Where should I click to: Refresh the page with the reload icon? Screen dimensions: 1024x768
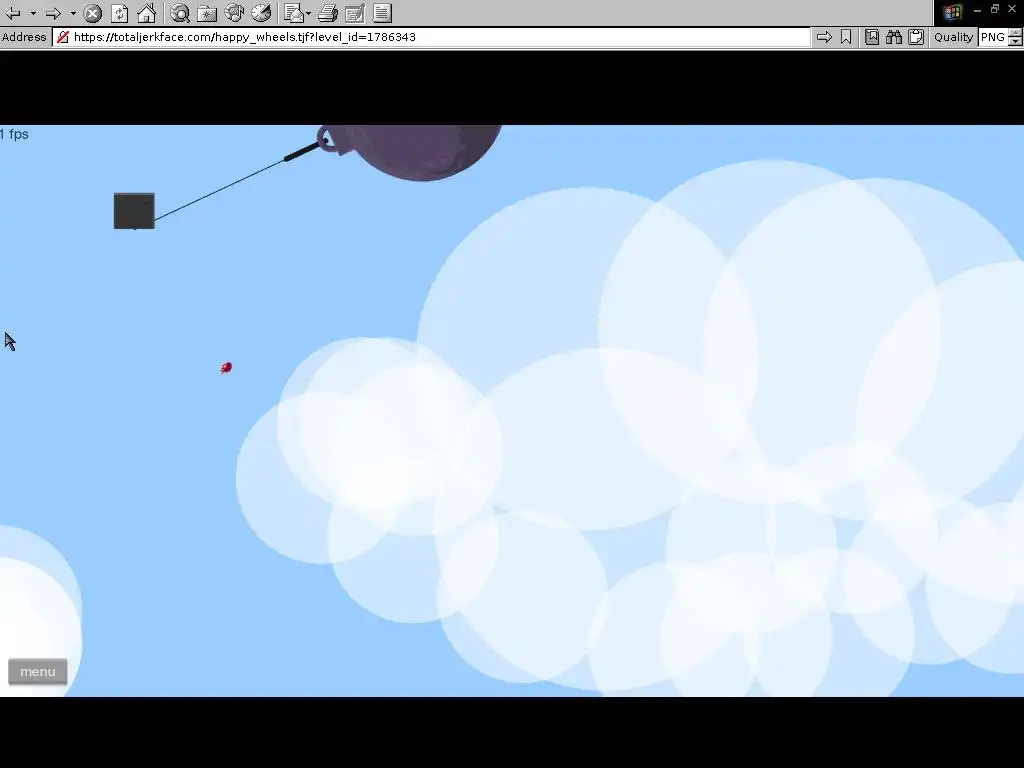[120, 13]
